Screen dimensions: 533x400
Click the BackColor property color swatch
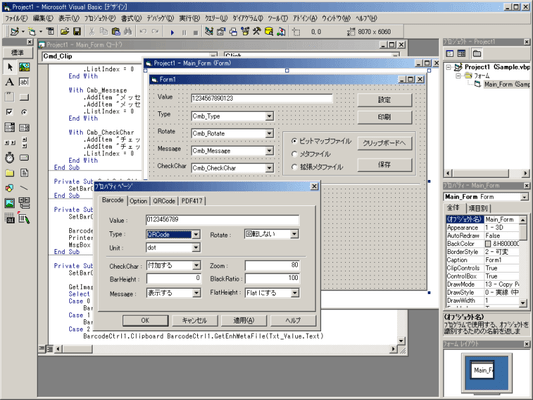tap(488, 244)
